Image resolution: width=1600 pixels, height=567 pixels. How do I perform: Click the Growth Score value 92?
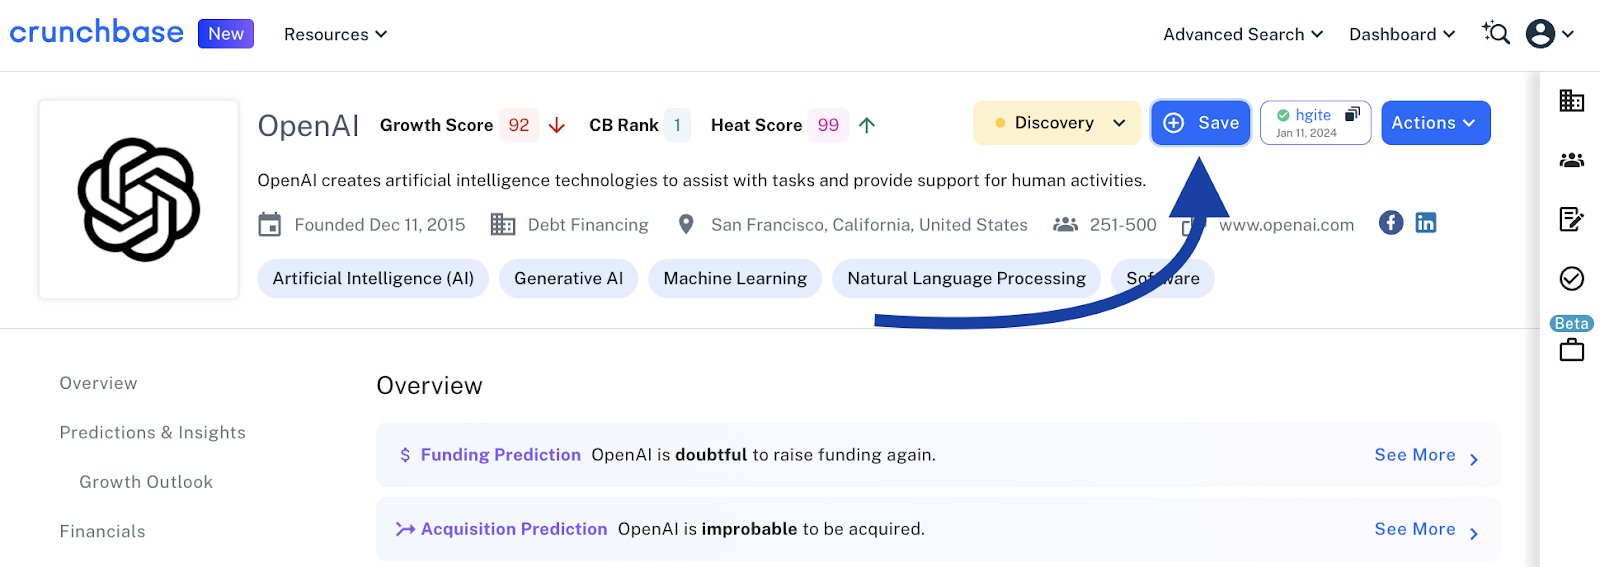pos(519,125)
